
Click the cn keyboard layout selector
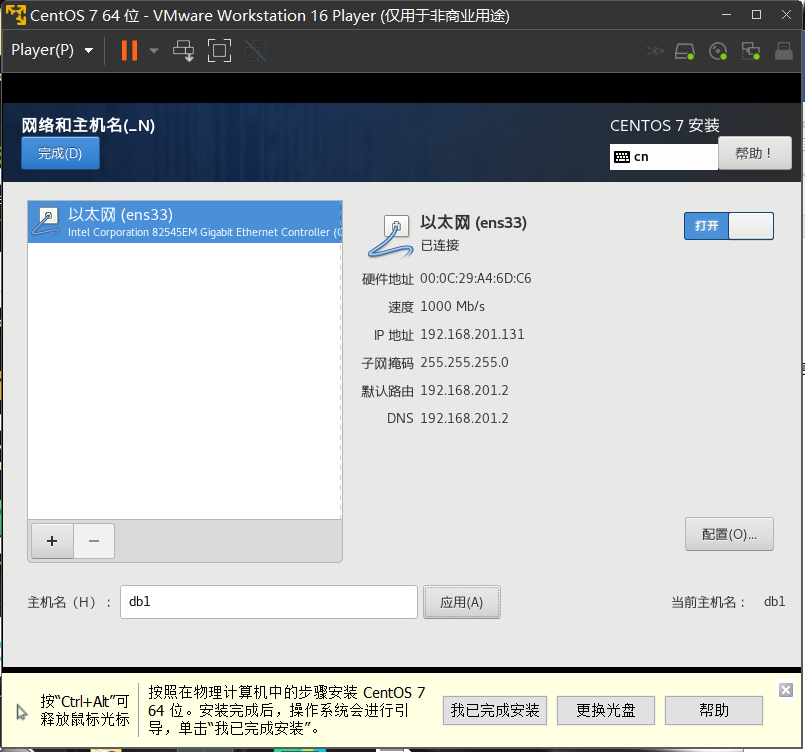click(663, 156)
